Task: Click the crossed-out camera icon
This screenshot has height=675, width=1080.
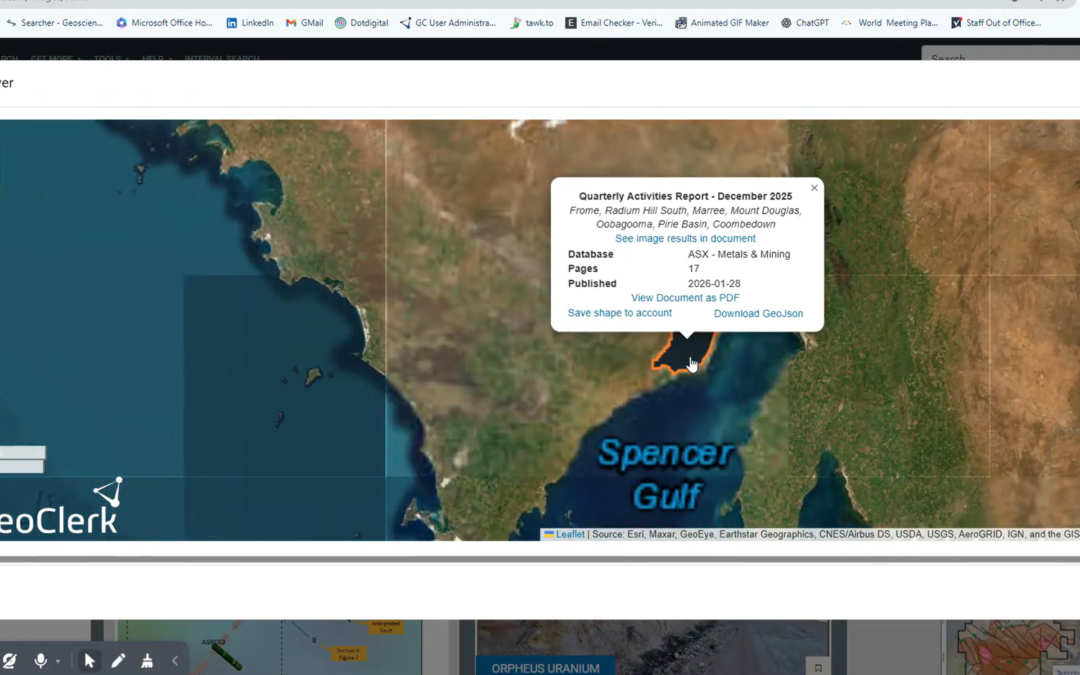Action: [12, 660]
